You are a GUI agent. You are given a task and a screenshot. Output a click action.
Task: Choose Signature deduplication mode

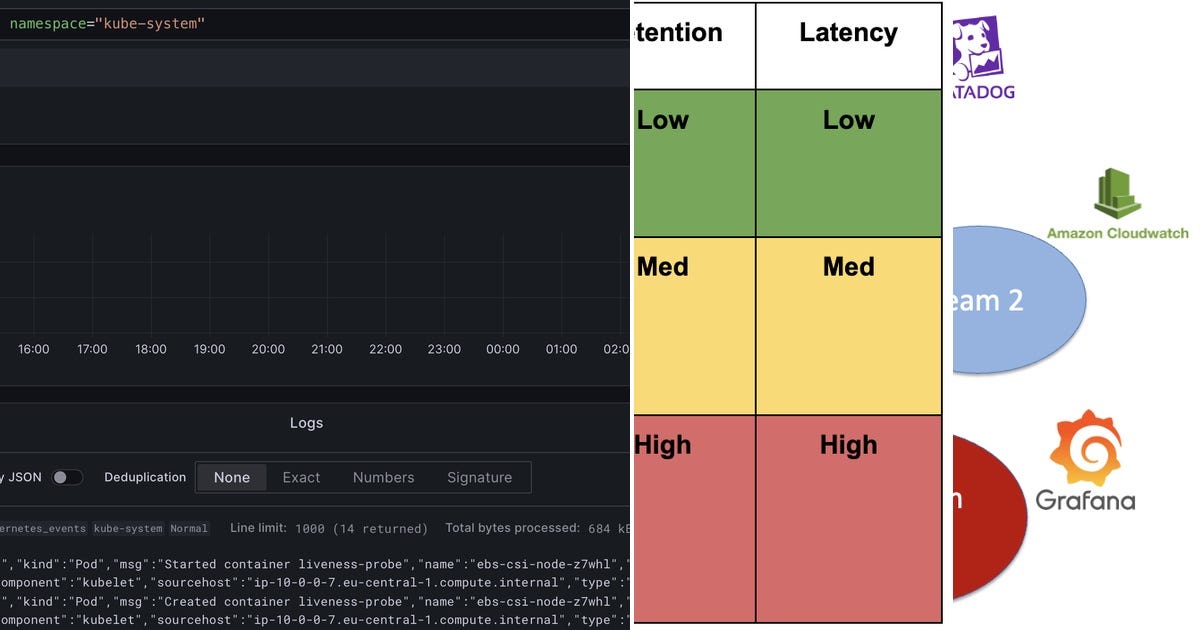coord(479,477)
